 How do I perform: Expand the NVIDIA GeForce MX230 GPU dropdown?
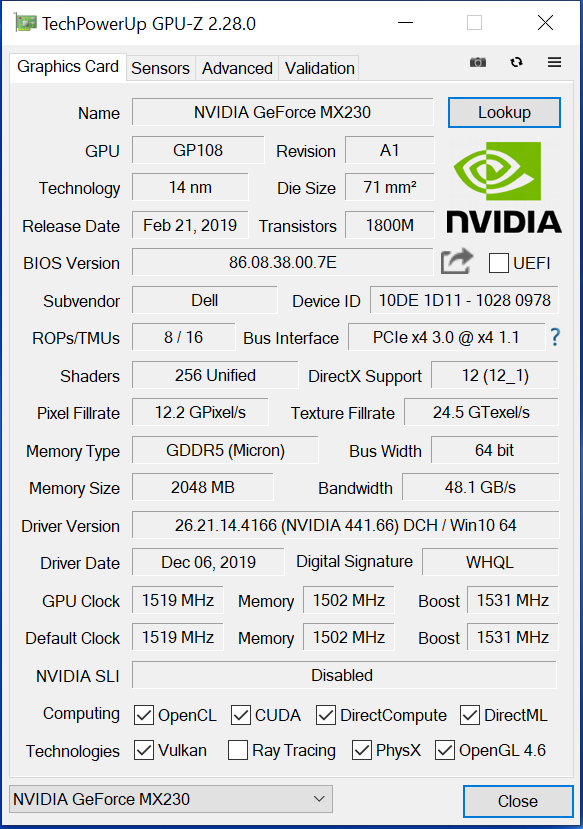pyautogui.click(x=171, y=799)
